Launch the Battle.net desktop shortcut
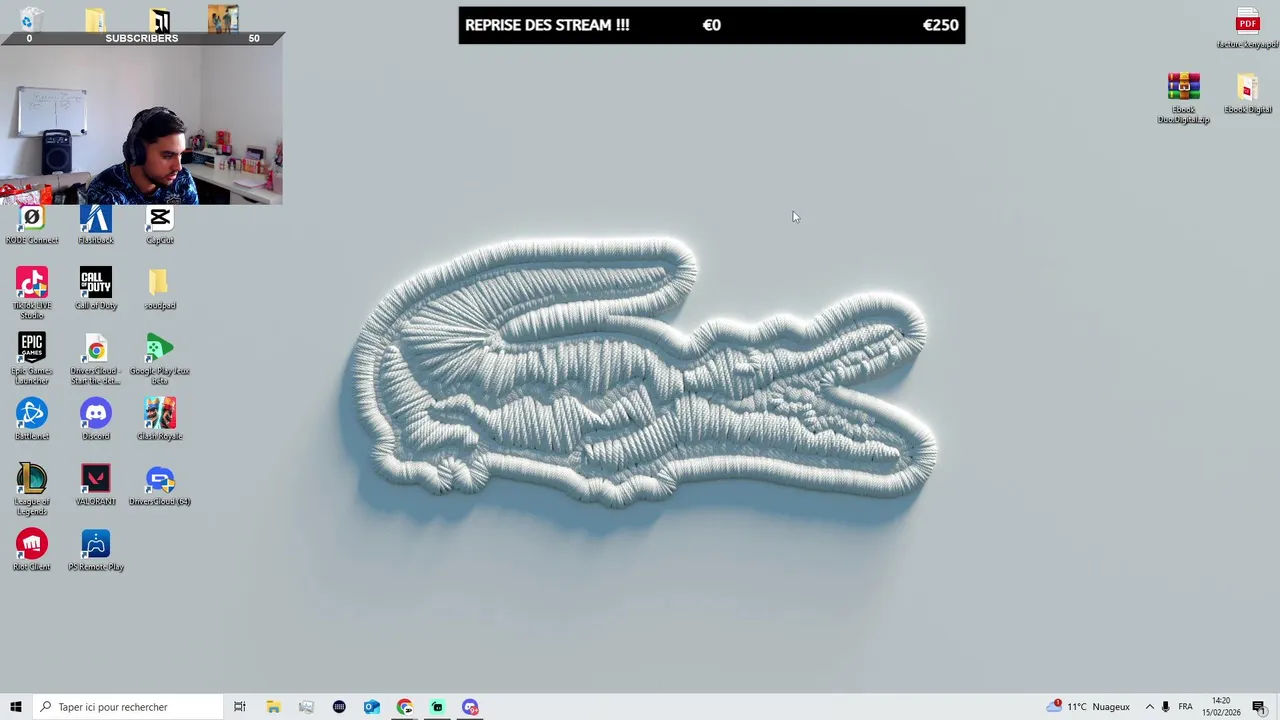 (32, 419)
